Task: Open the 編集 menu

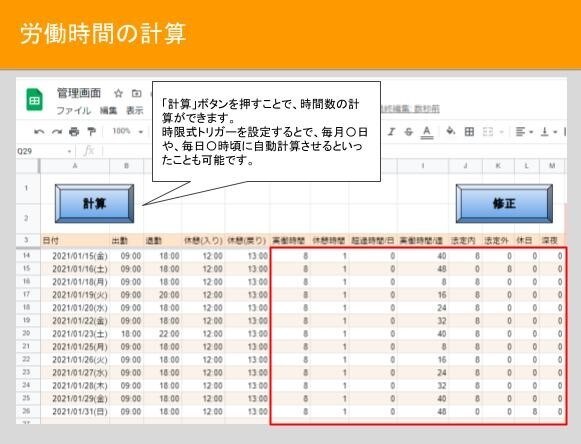Action: (x=108, y=110)
